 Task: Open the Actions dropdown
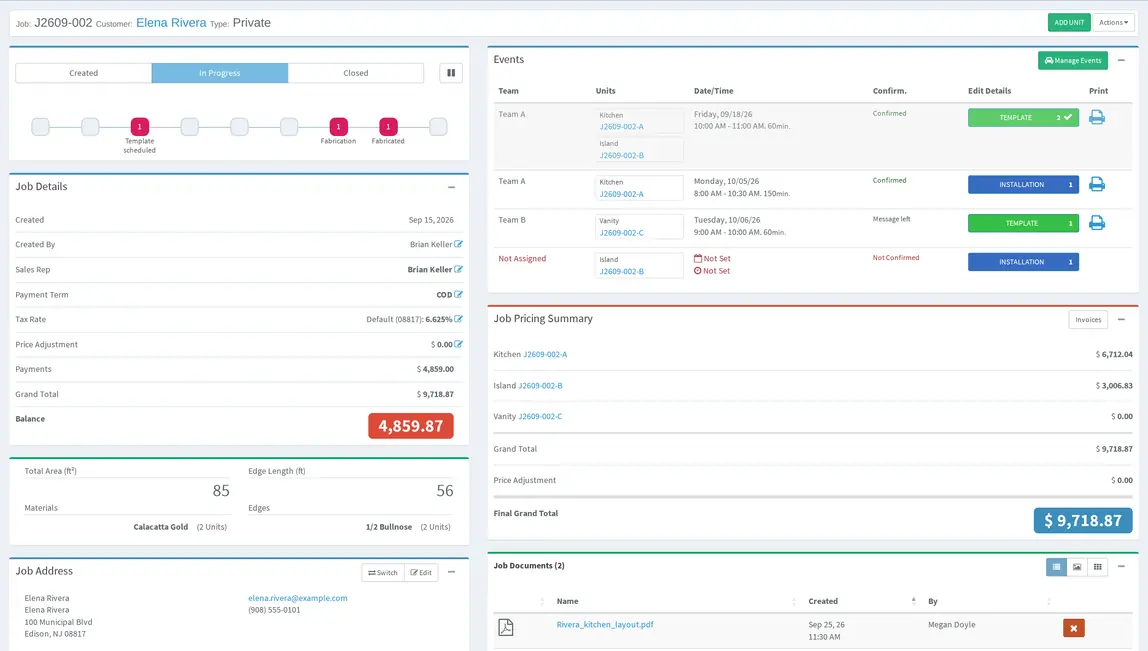click(1114, 23)
